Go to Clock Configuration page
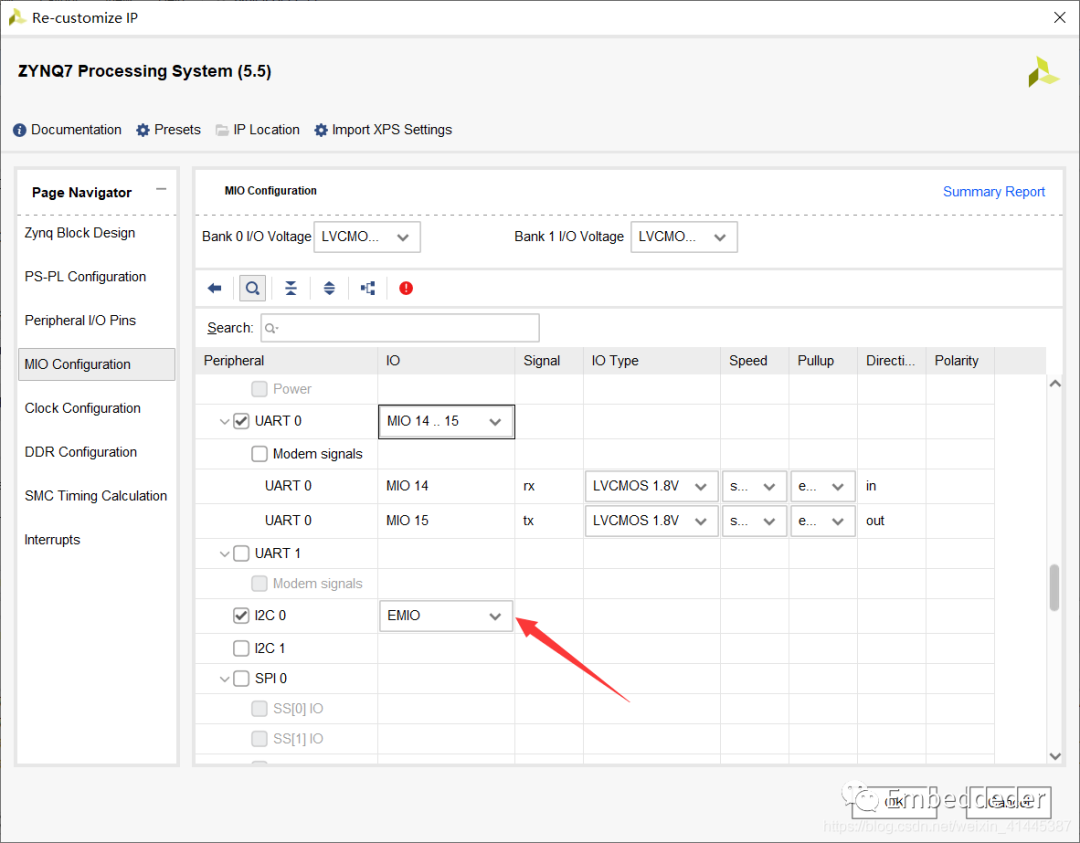1080x843 pixels. [83, 408]
